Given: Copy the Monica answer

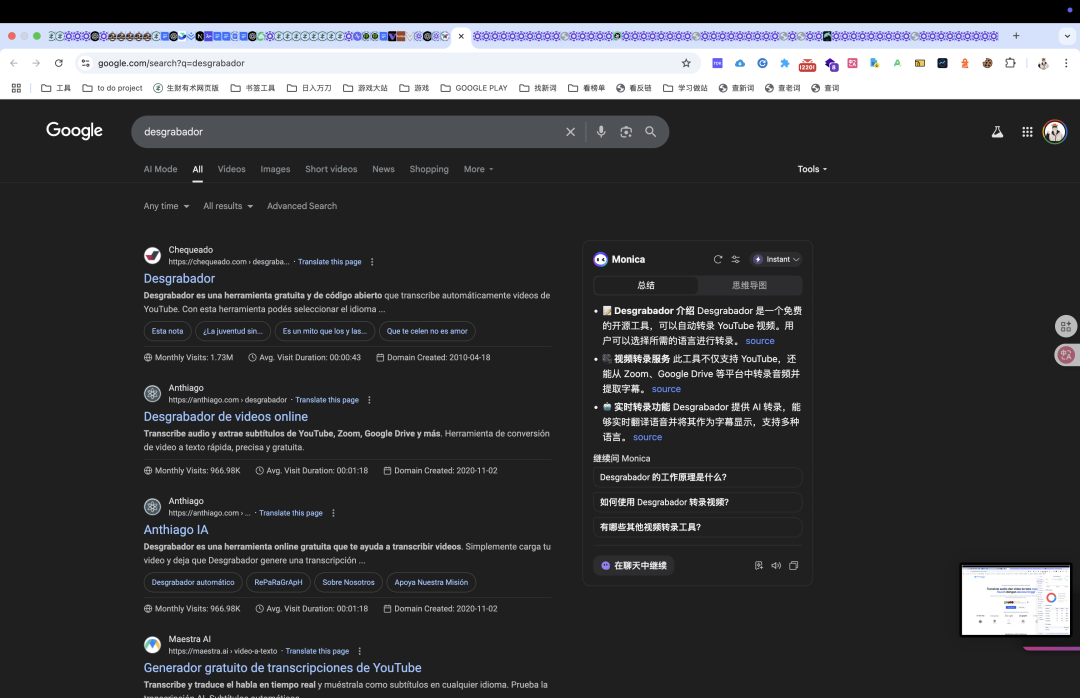Looking at the screenshot, I should (x=793, y=565).
